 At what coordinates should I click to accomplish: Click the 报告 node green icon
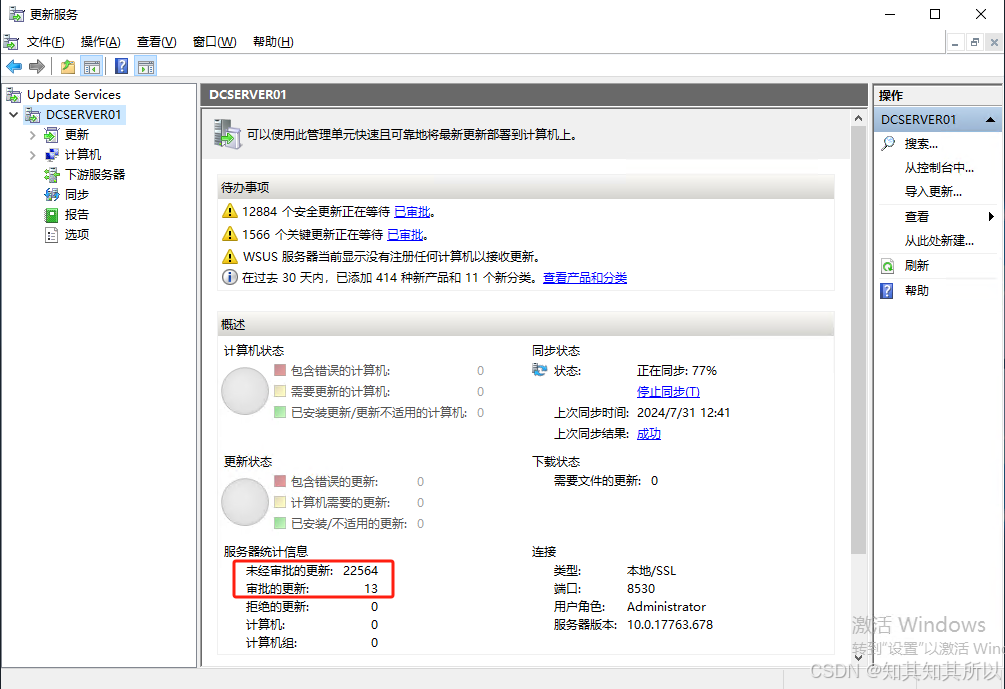point(51,215)
